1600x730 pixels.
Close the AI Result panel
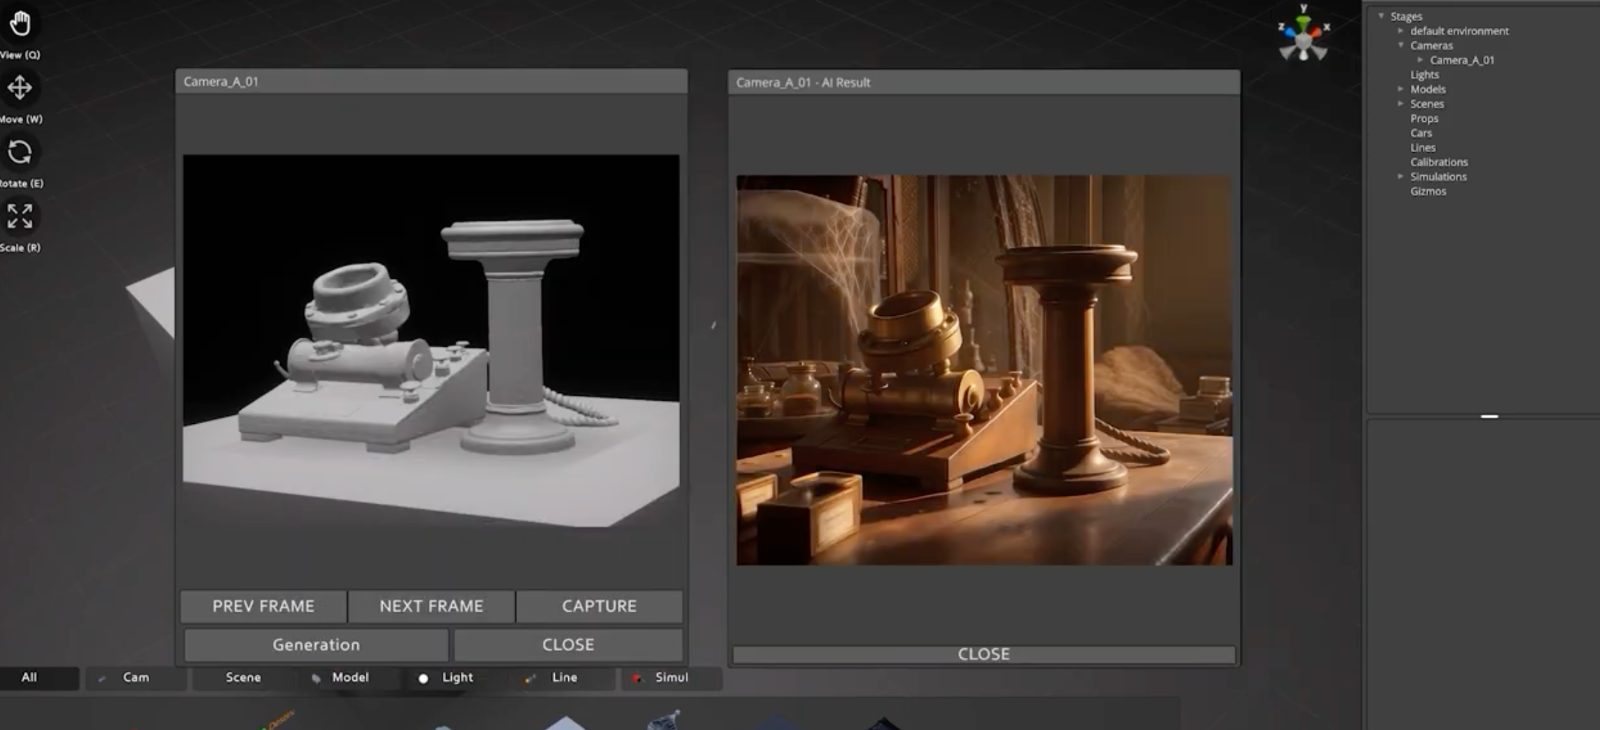click(x=984, y=654)
